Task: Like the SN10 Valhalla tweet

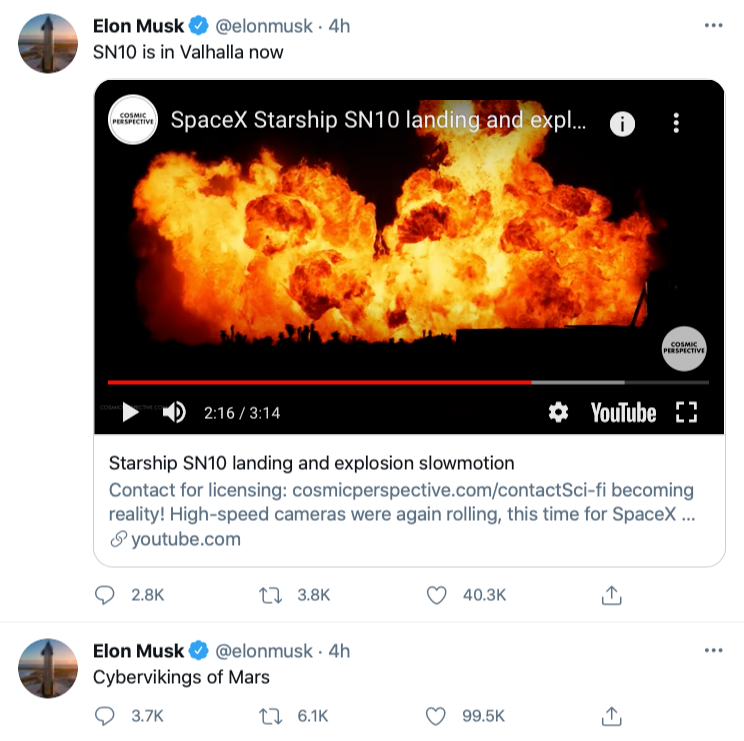Action: pyautogui.click(x=436, y=595)
